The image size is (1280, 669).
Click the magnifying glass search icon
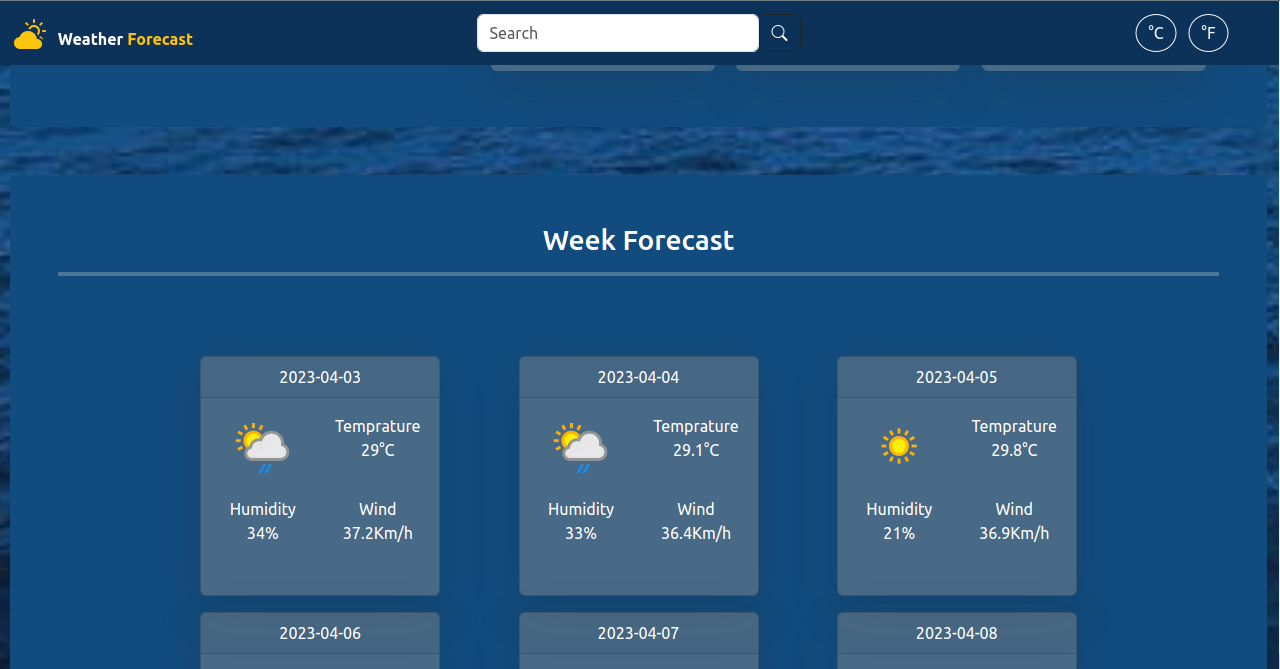[779, 32]
